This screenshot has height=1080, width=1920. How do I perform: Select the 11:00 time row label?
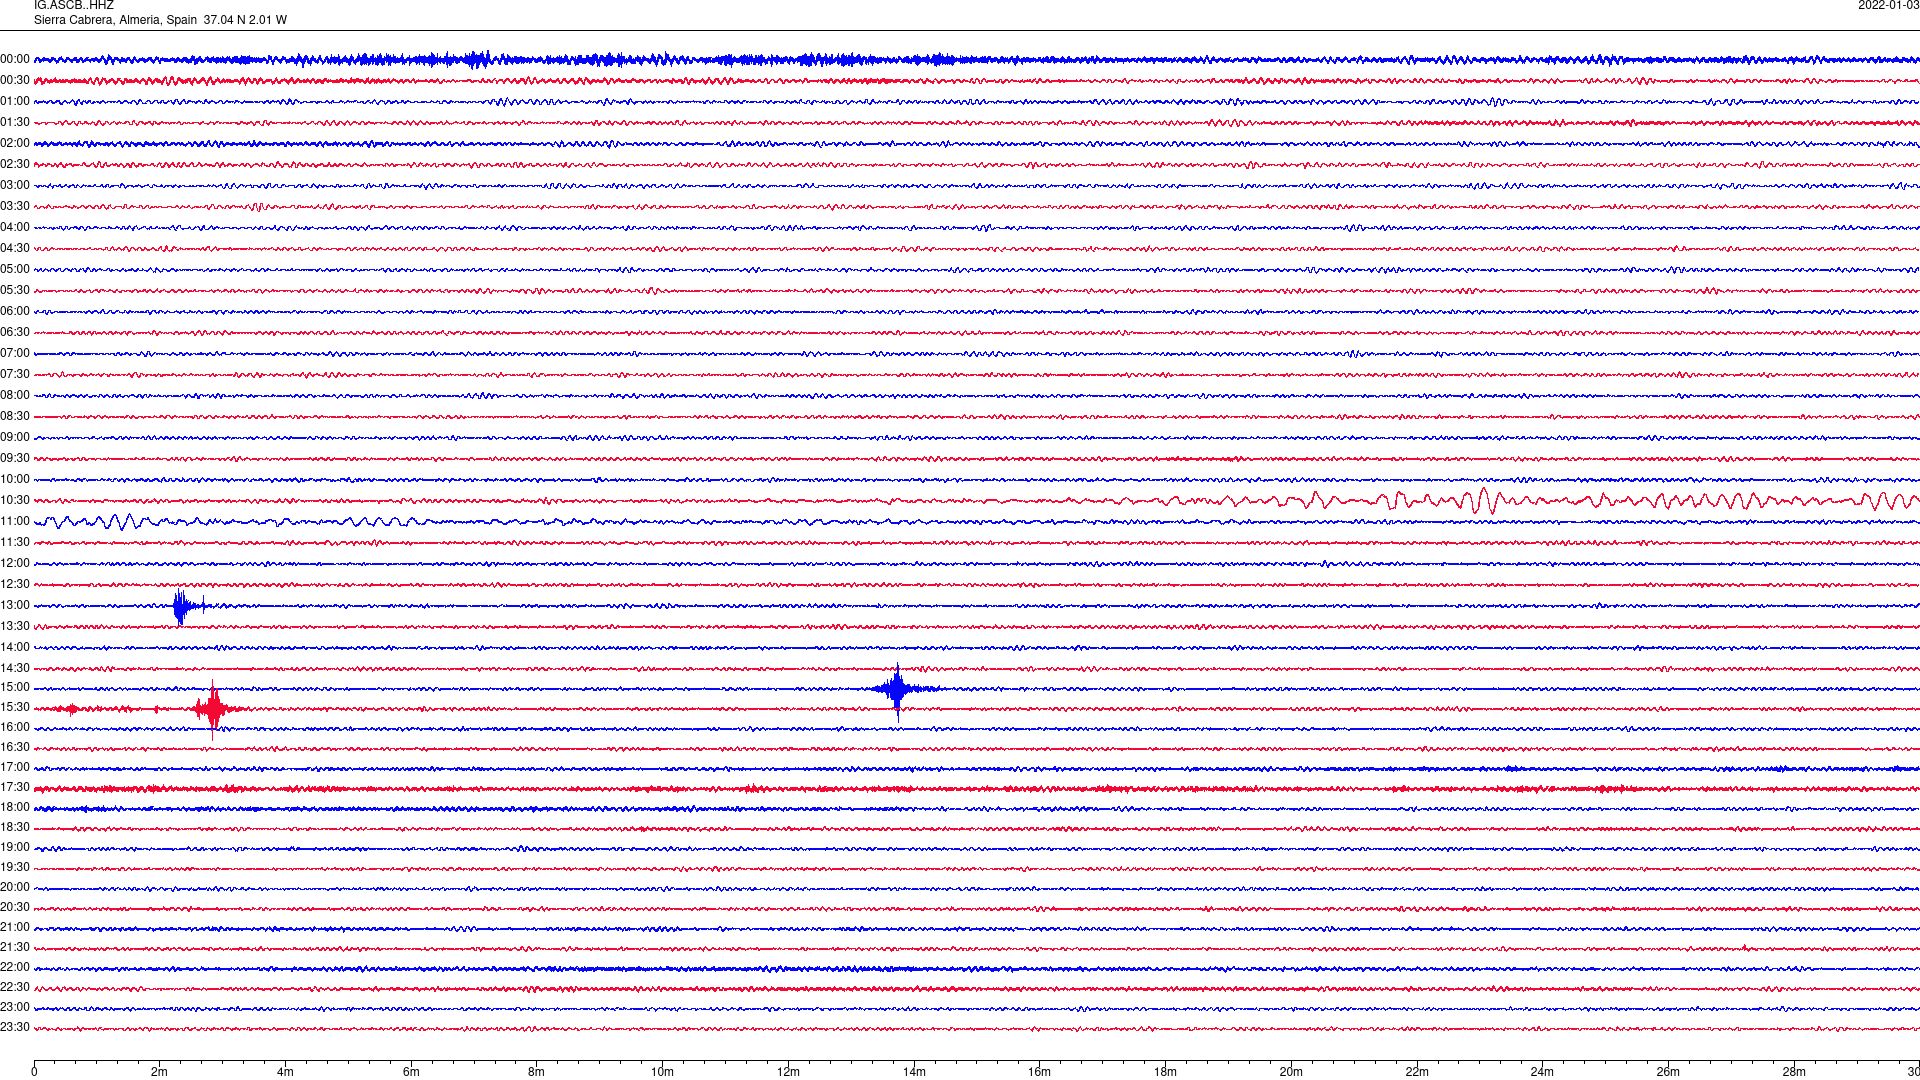(x=15, y=522)
